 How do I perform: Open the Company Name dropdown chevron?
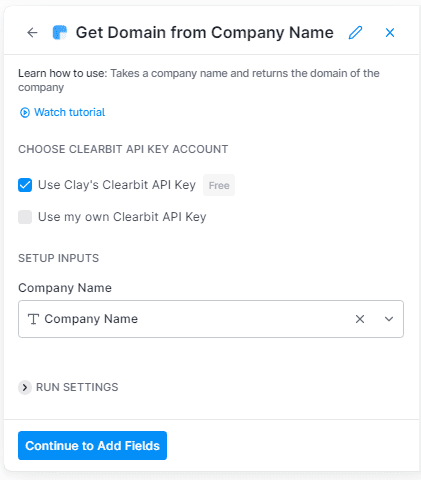pos(389,319)
